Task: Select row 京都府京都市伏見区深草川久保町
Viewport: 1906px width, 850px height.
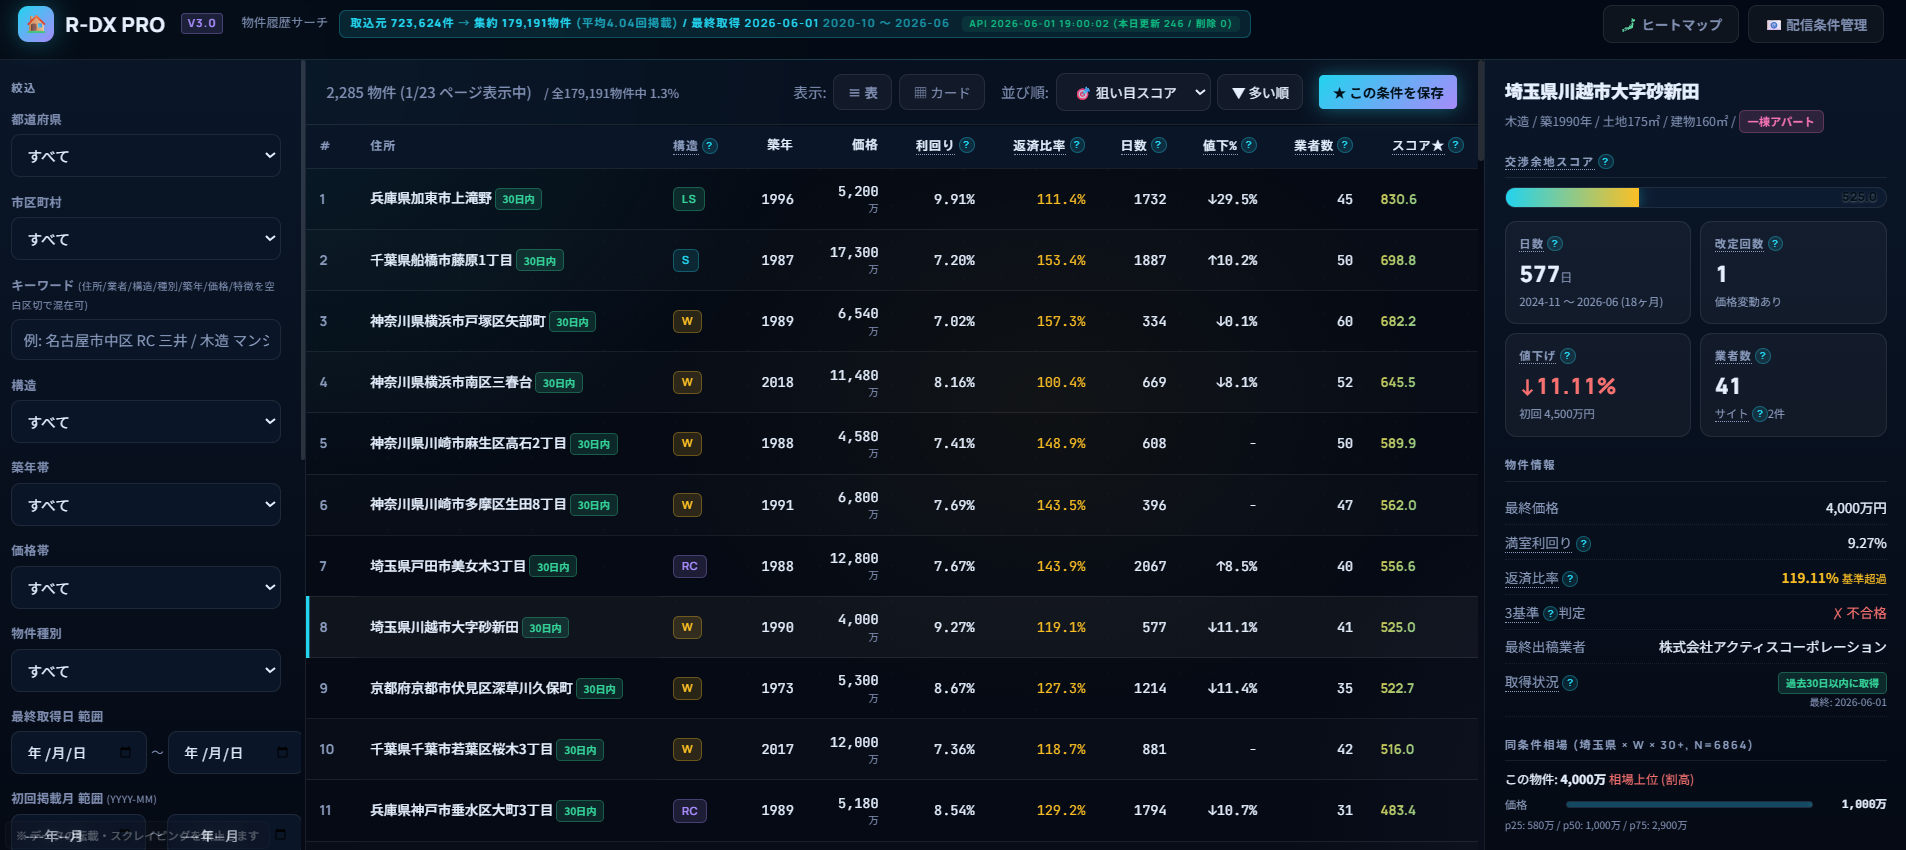Action: click(892, 688)
